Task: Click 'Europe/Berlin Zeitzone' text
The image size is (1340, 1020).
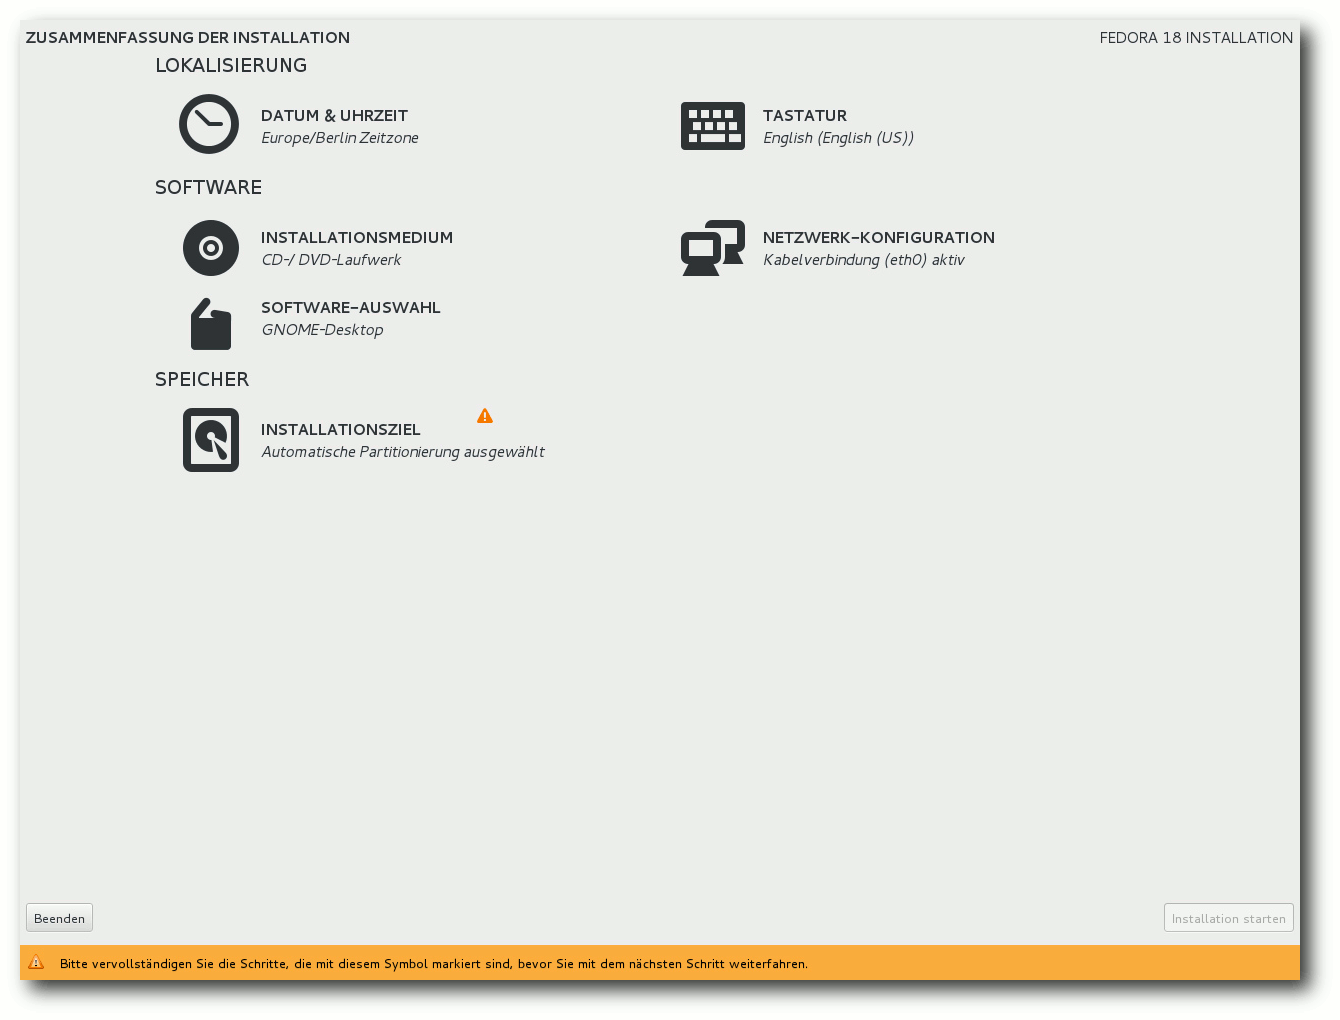Action: click(x=340, y=138)
